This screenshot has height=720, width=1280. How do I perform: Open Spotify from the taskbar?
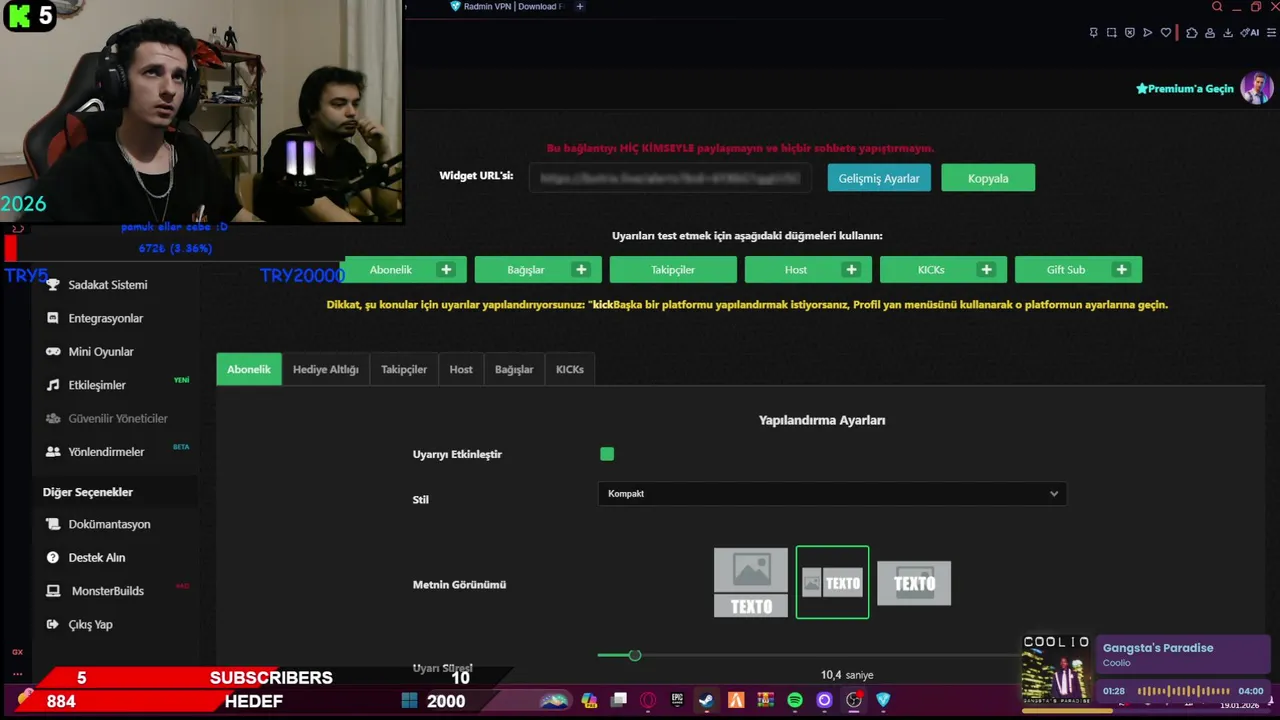pos(795,701)
